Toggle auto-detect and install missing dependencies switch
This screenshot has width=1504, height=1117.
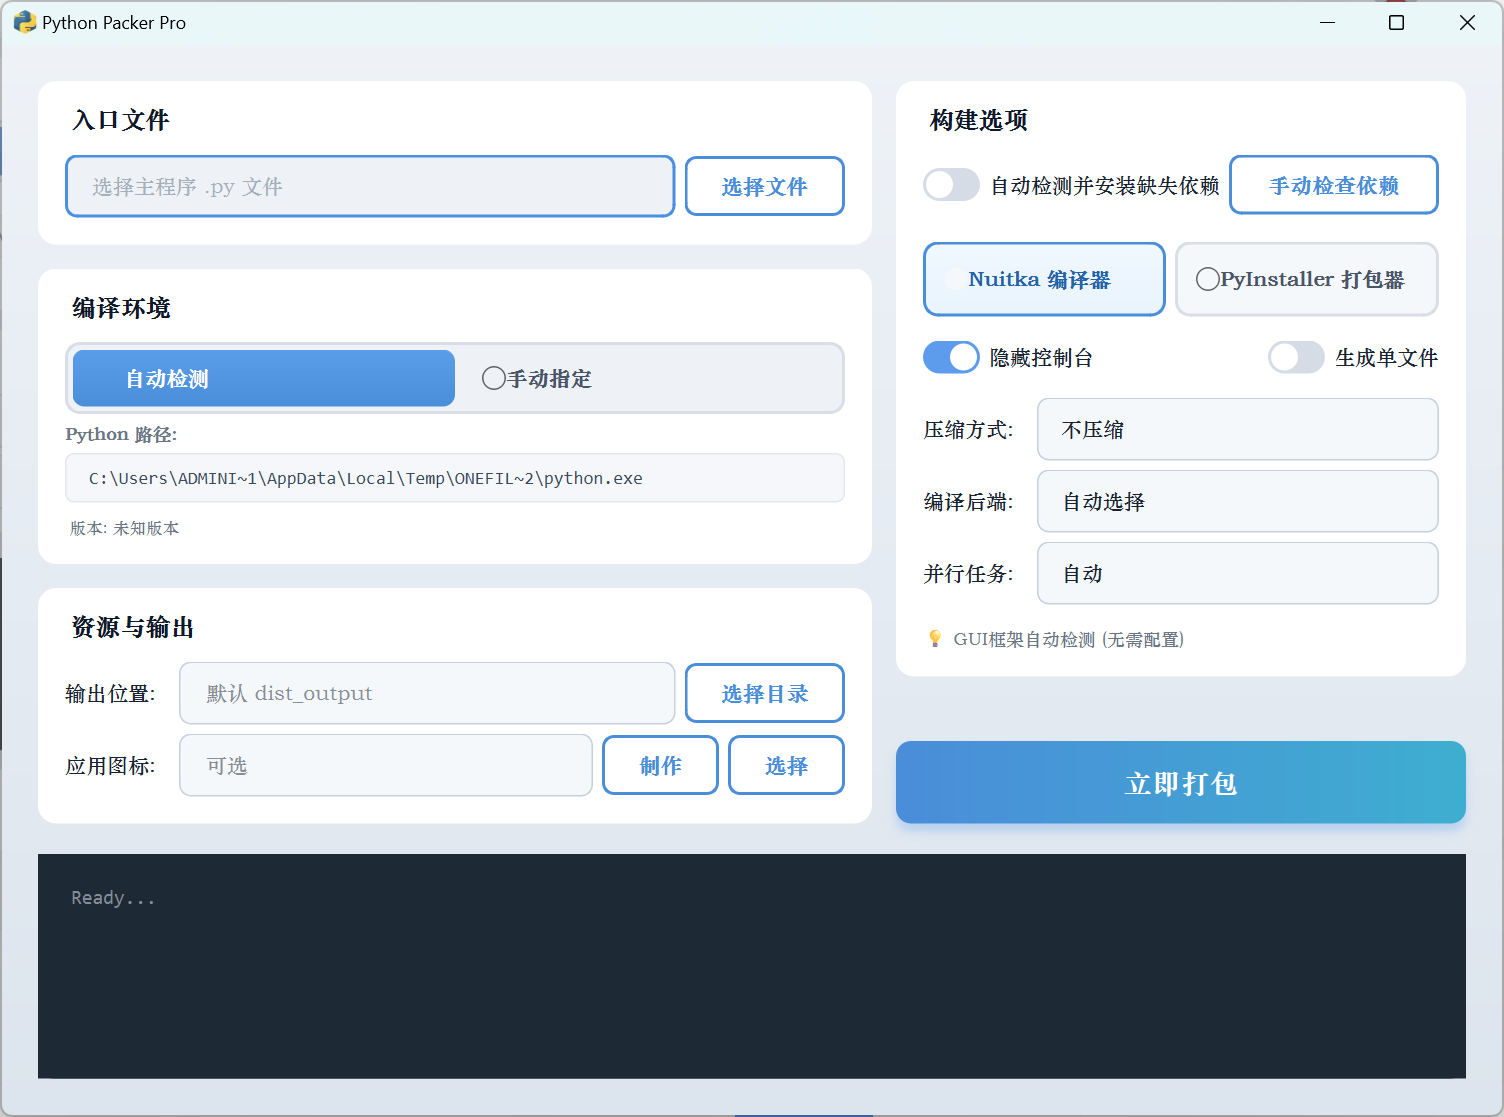951,185
